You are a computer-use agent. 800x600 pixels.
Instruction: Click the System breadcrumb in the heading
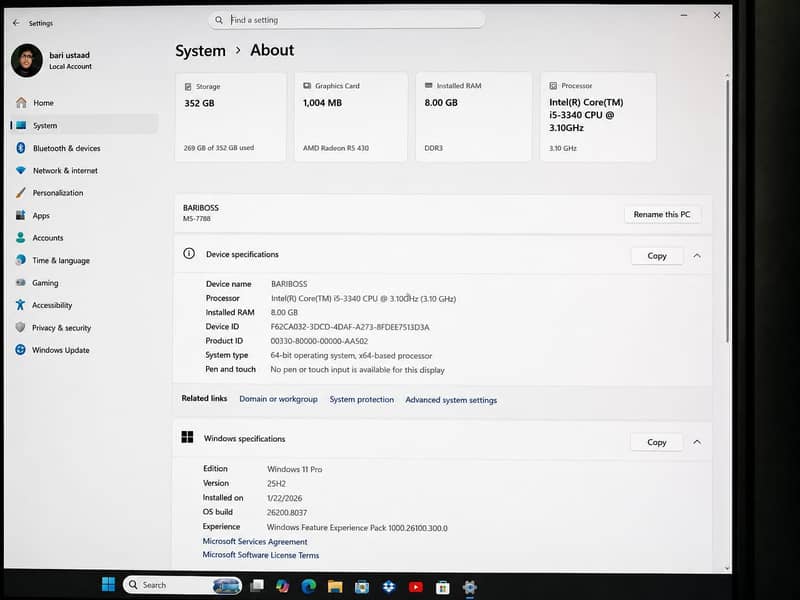(201, 51)
